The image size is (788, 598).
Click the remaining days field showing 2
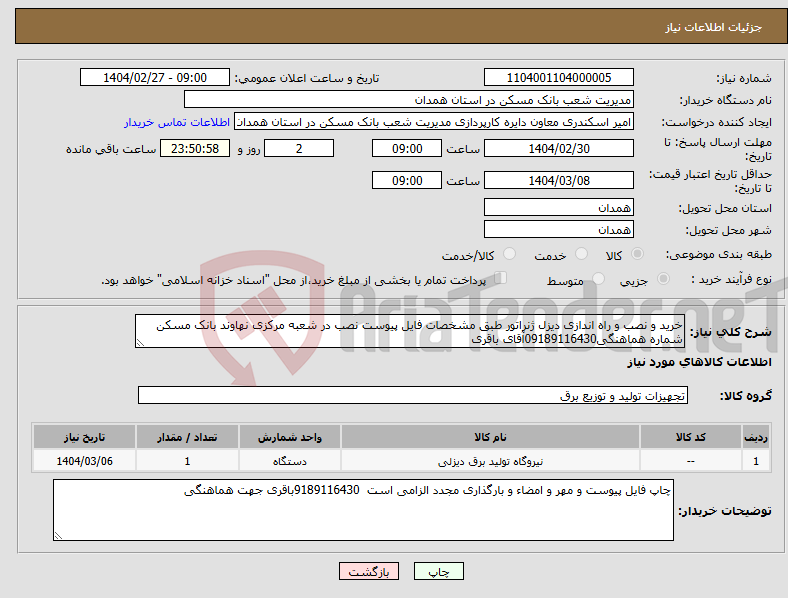(x=299, y=149)
